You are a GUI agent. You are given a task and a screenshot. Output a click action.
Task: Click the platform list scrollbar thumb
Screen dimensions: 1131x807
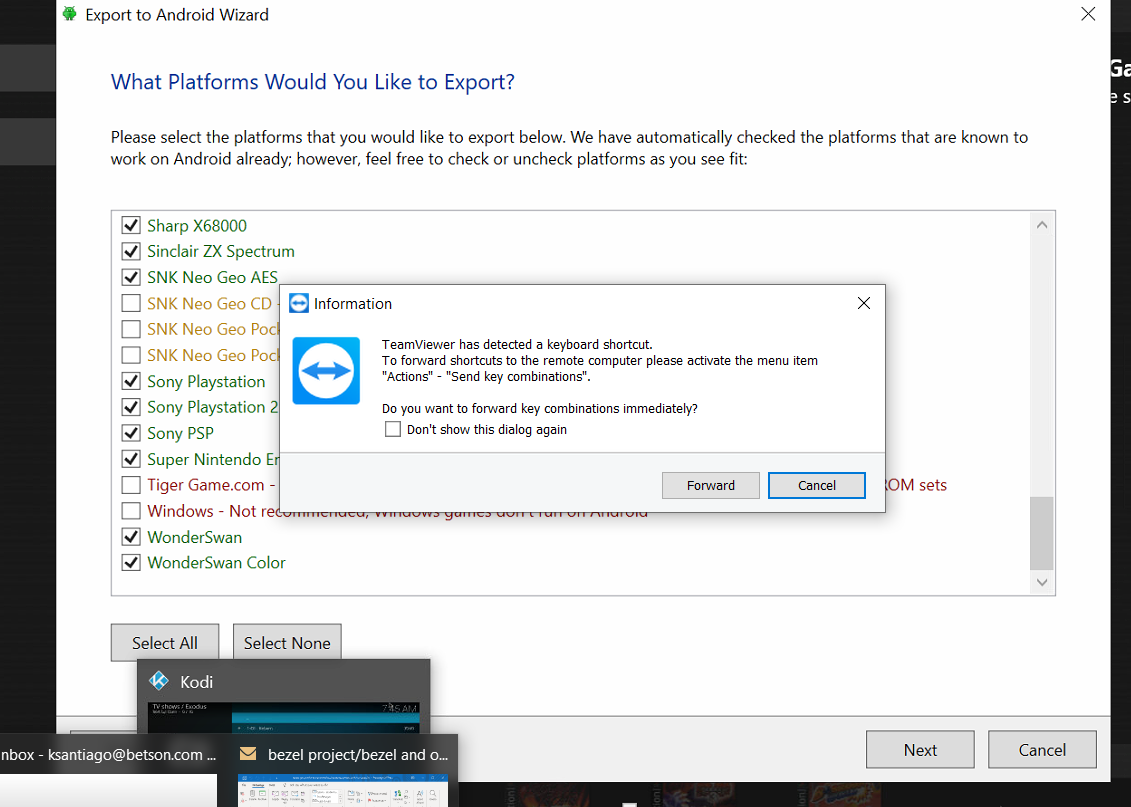tap(1042, 533)
